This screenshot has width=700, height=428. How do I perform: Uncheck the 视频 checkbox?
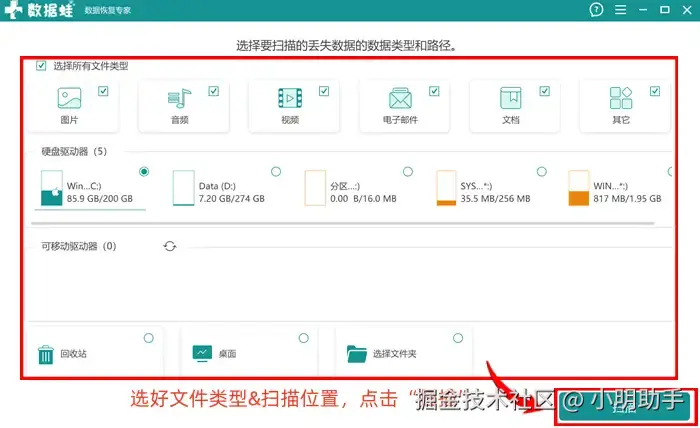pos(324,91)
